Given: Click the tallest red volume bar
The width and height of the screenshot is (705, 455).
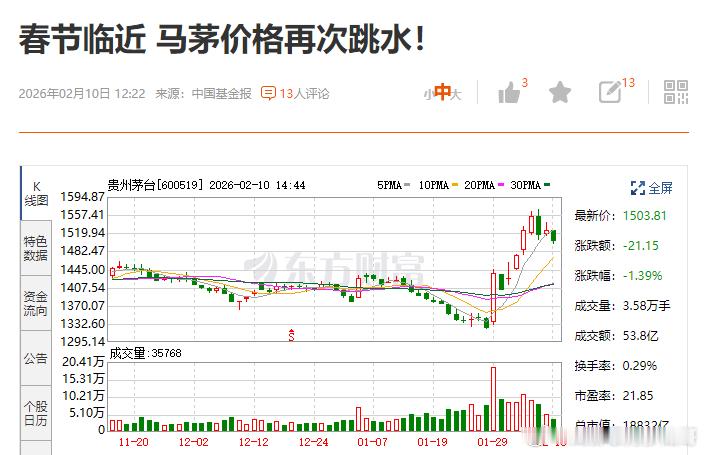Looking at the screenshot, I should tap(493, 399).
